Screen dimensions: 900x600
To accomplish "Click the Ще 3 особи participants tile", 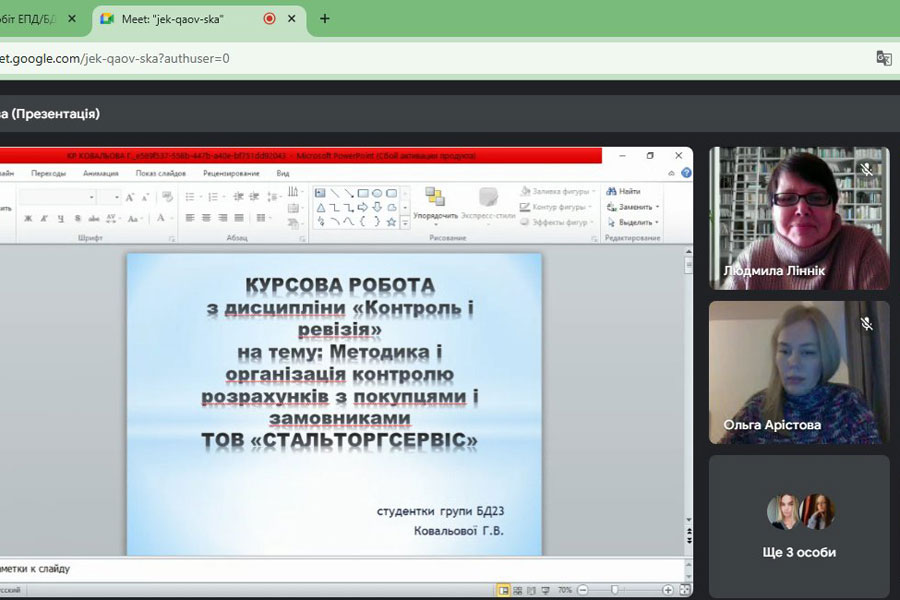I will 799,526.
